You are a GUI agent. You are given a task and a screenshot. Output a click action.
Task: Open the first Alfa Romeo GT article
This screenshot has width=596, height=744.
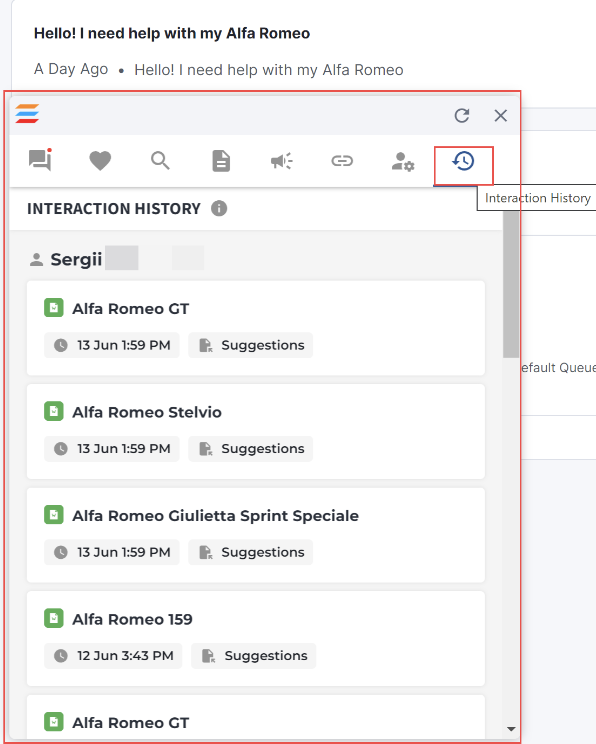click(x=130, y=309)
